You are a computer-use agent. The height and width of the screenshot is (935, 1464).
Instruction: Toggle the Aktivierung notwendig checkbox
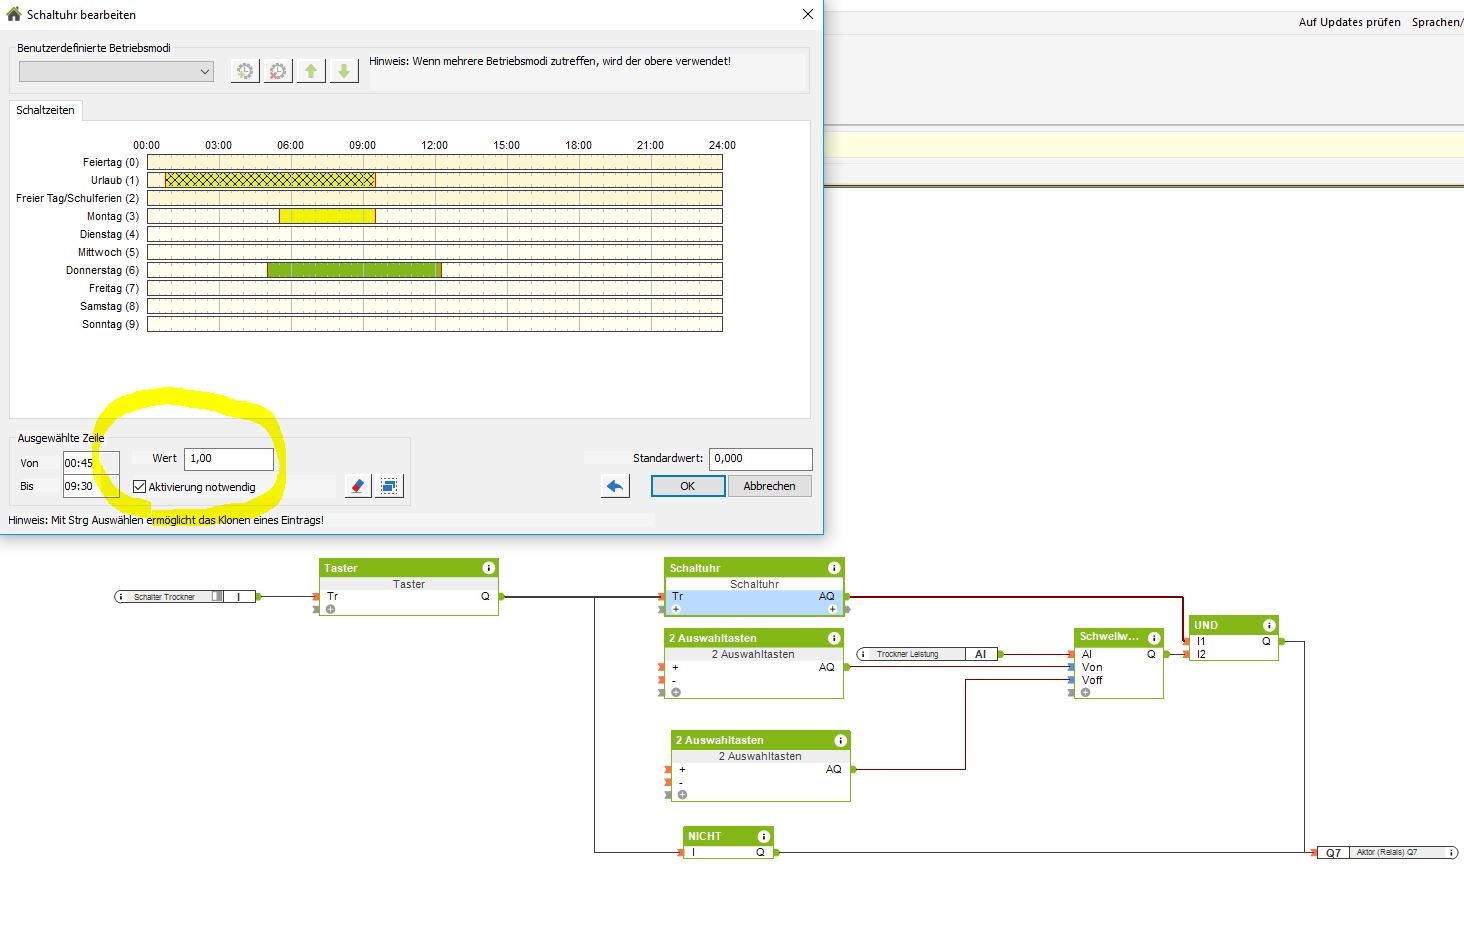click(x=140, y=487)
